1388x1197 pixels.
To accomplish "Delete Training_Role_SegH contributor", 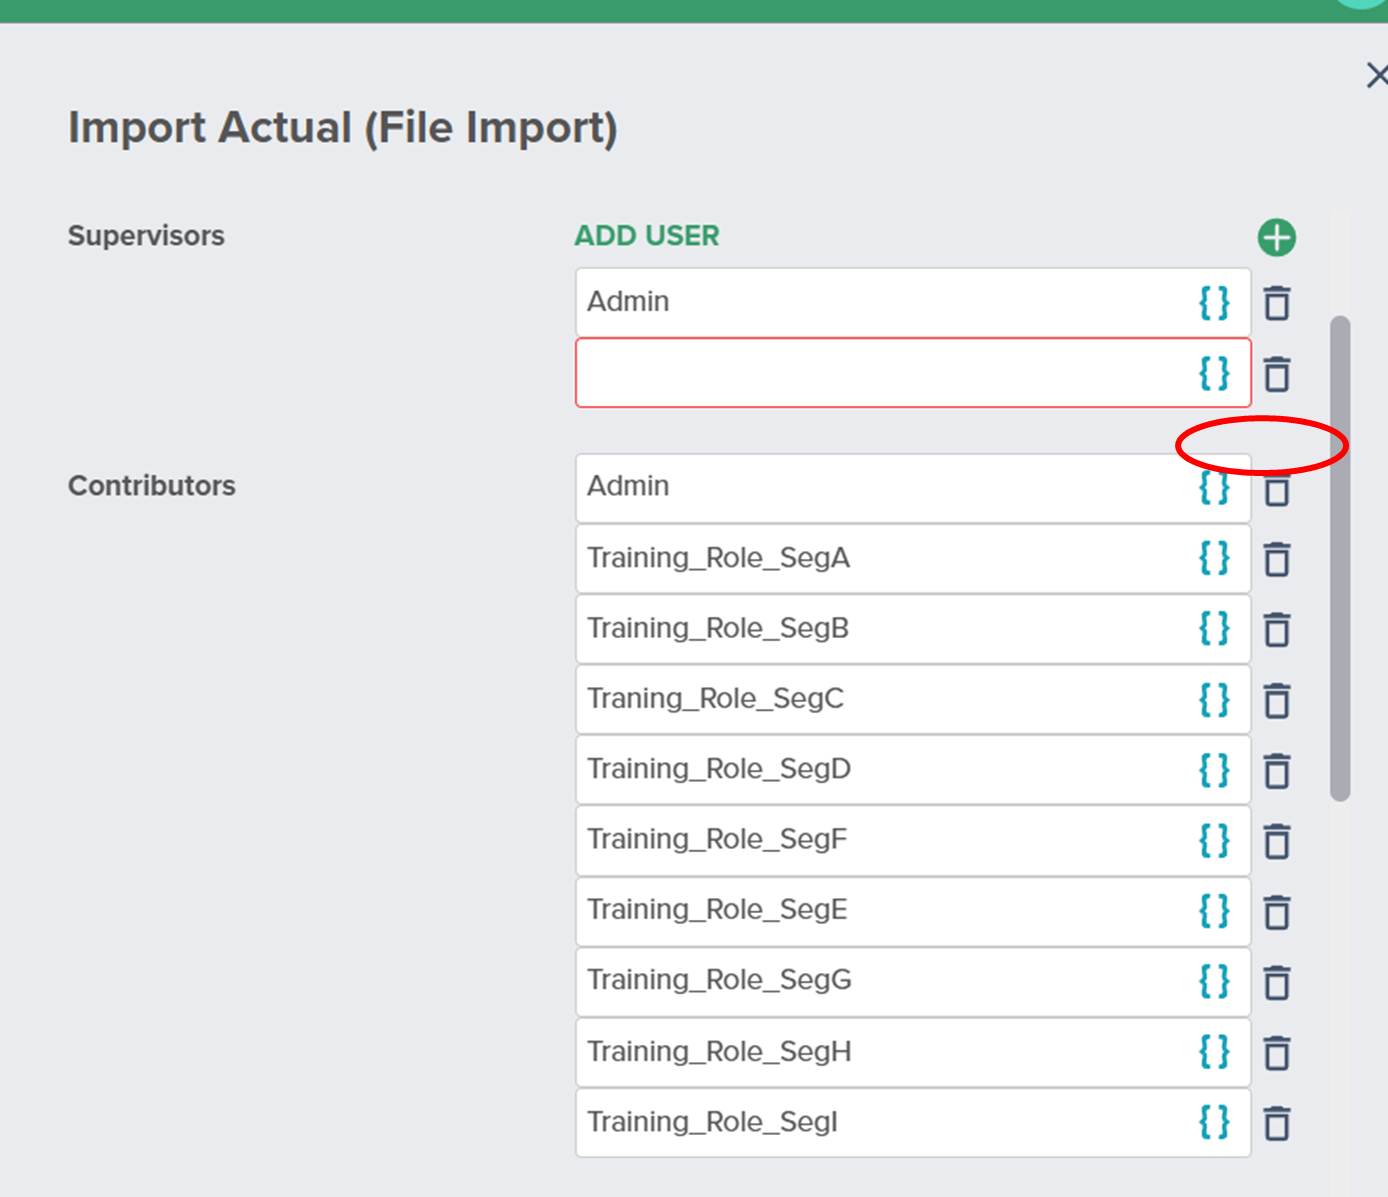I will [1277, 1053].
